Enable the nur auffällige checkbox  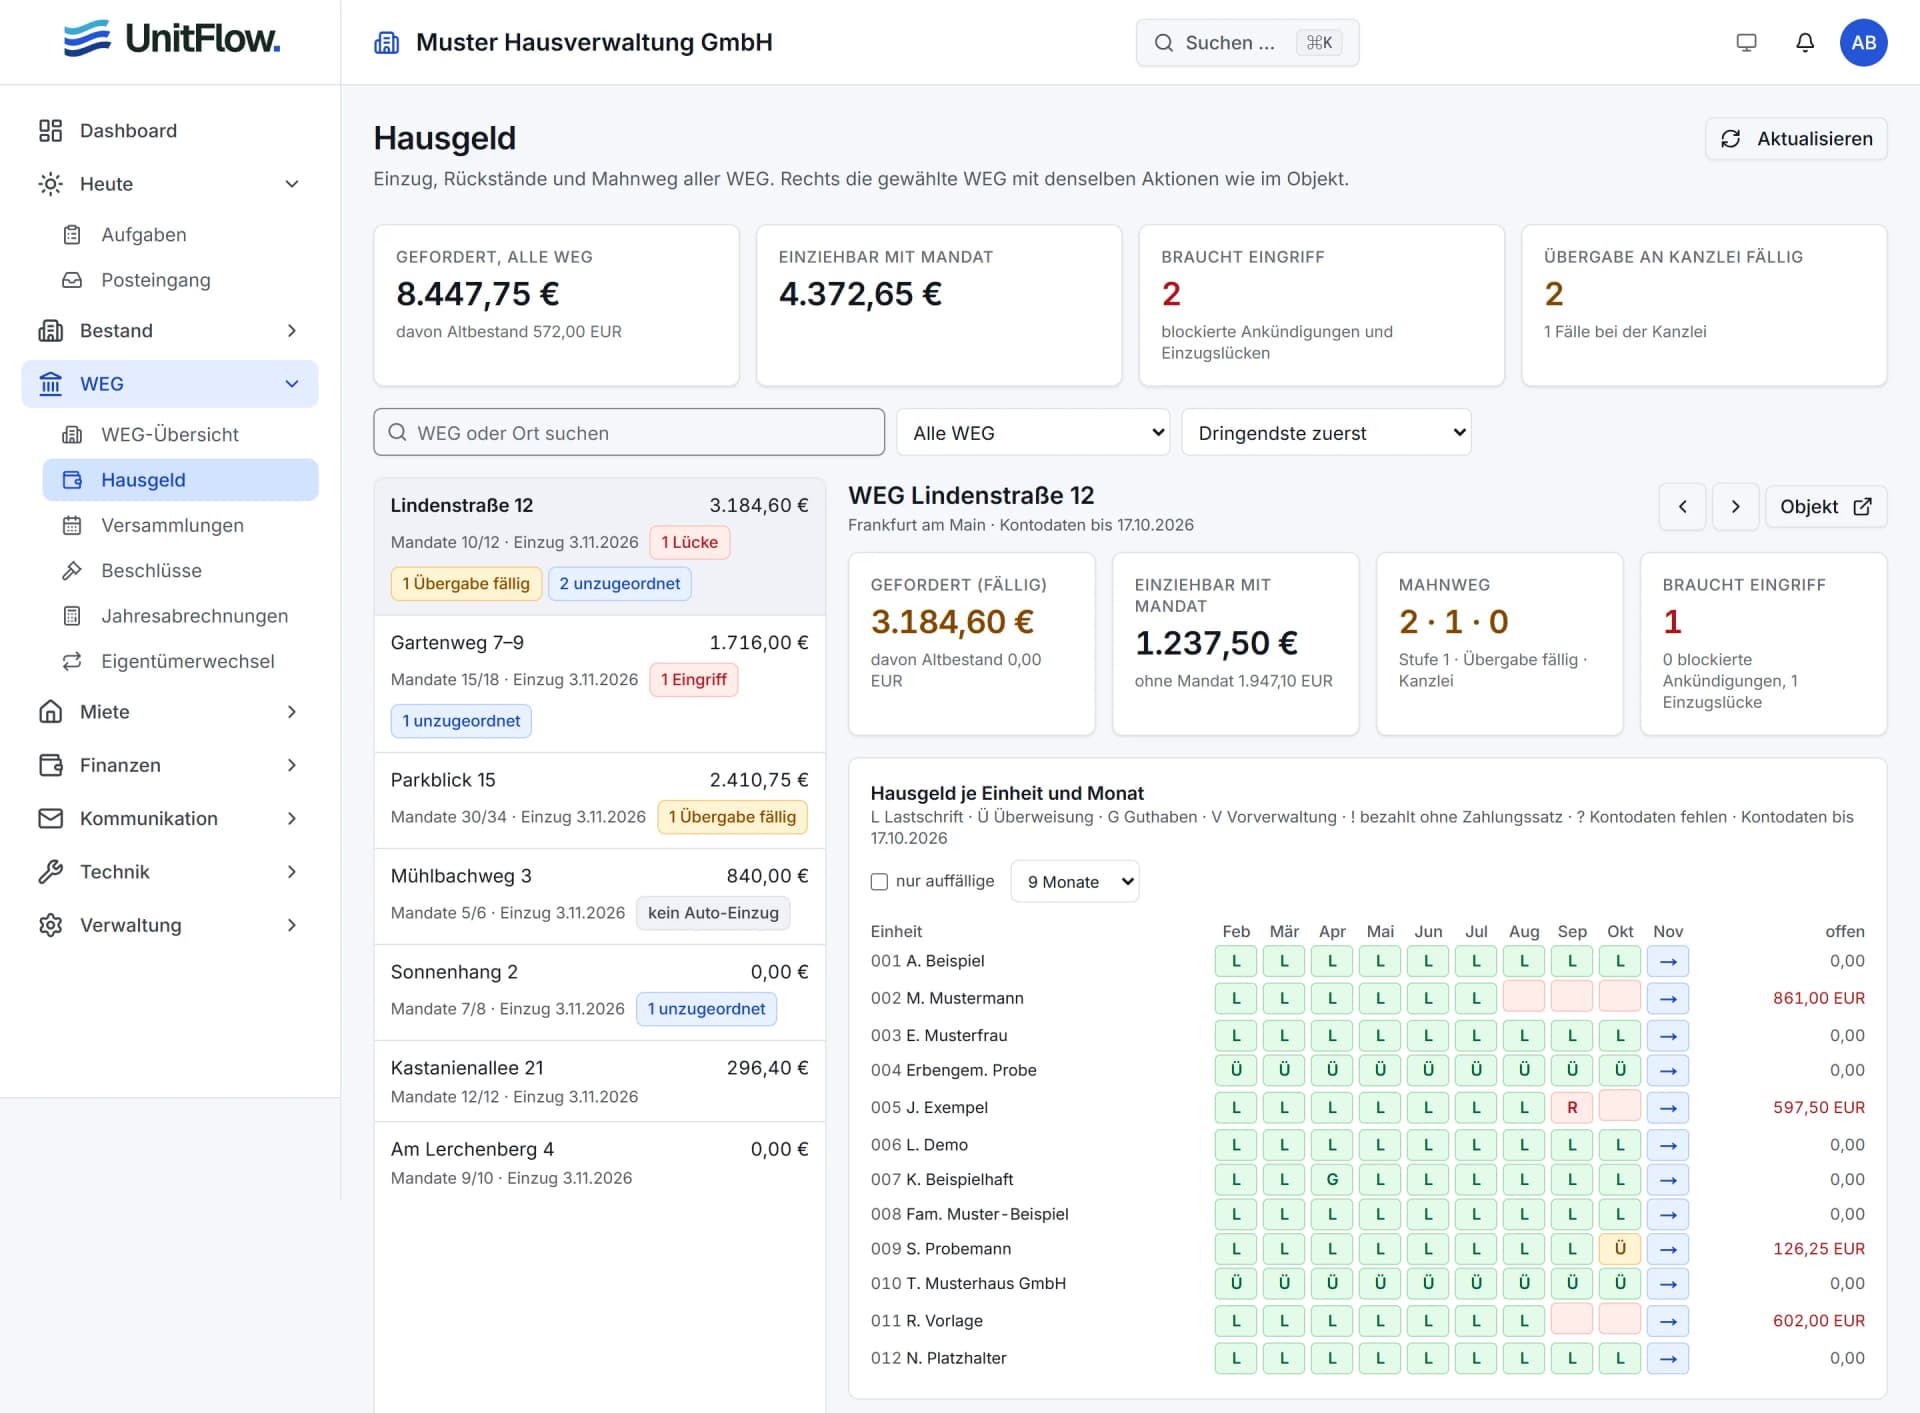click(879, 882)
